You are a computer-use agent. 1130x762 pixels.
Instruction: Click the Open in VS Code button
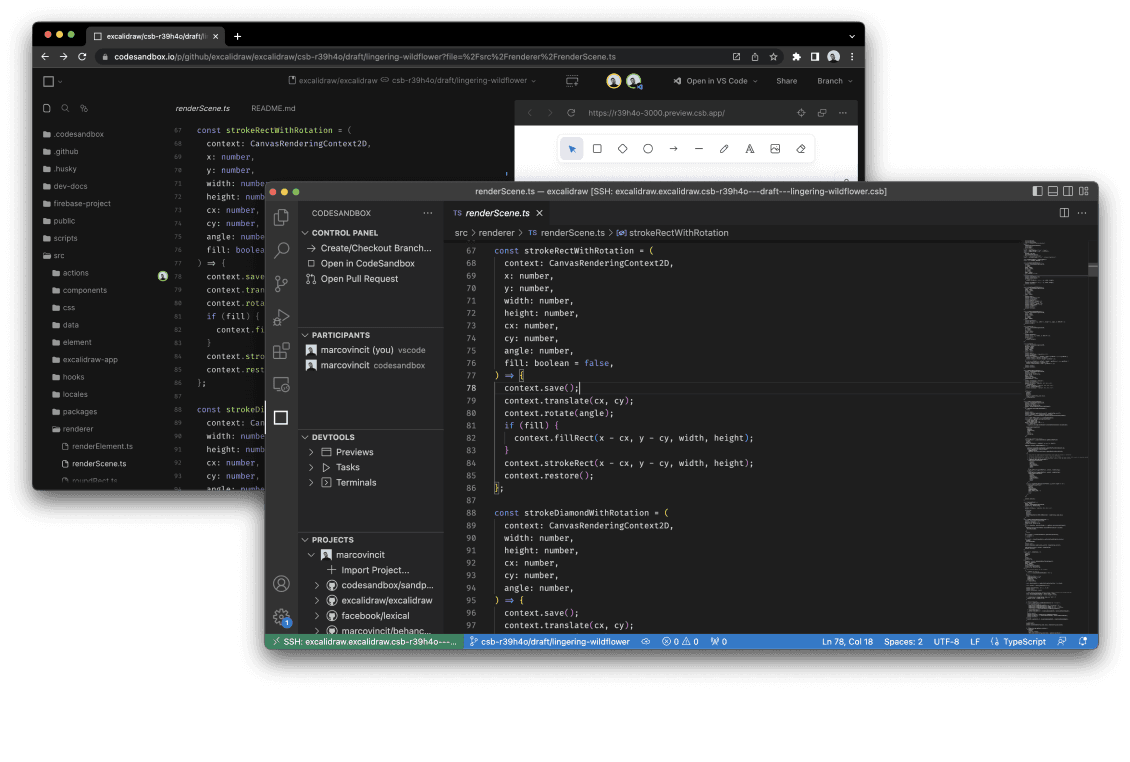714,81
